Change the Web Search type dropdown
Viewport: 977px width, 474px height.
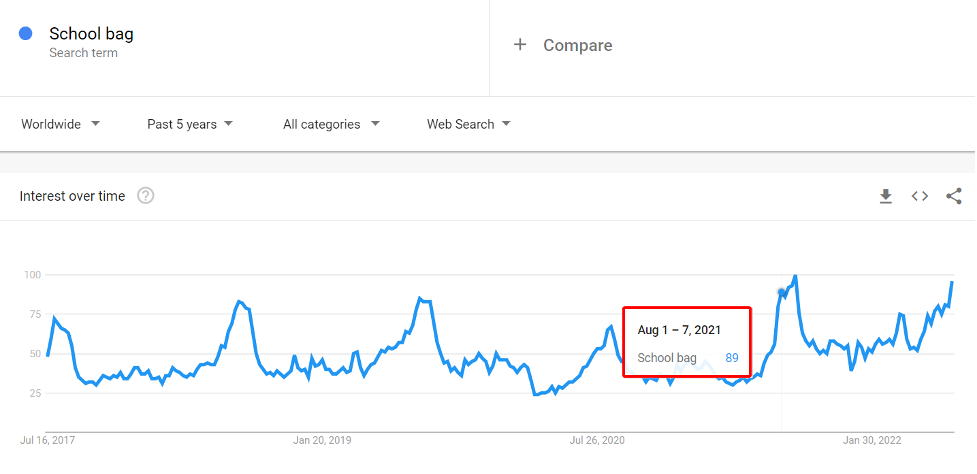pos(468,124)
